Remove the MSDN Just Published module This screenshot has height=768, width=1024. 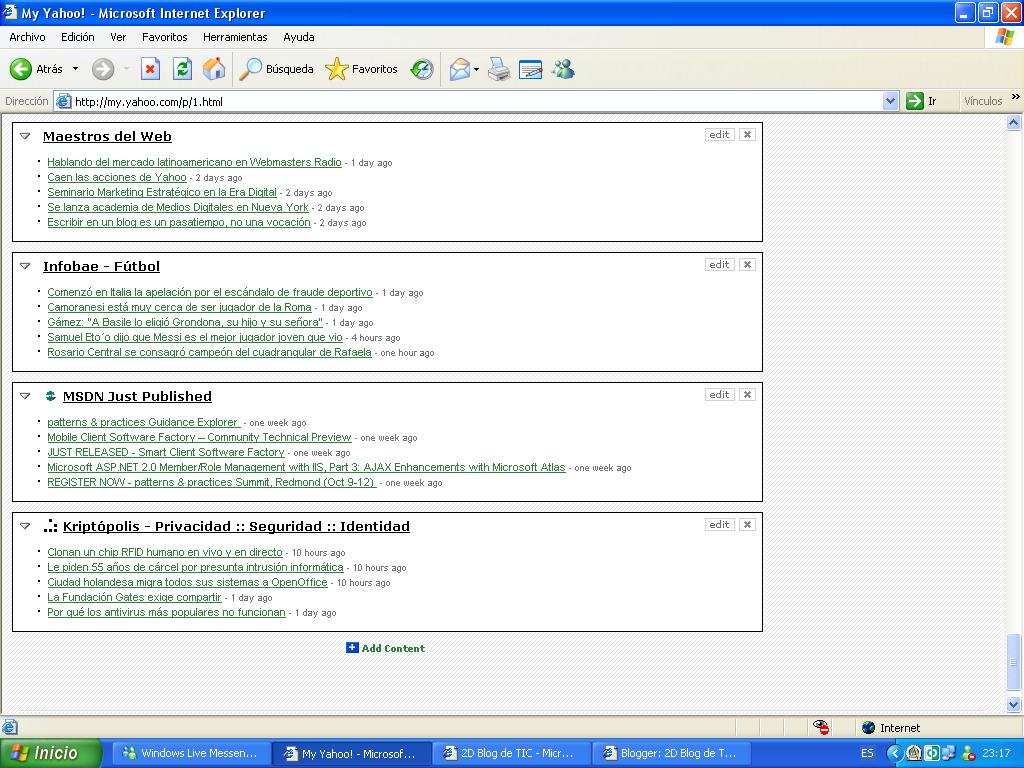tap(747, 394)
